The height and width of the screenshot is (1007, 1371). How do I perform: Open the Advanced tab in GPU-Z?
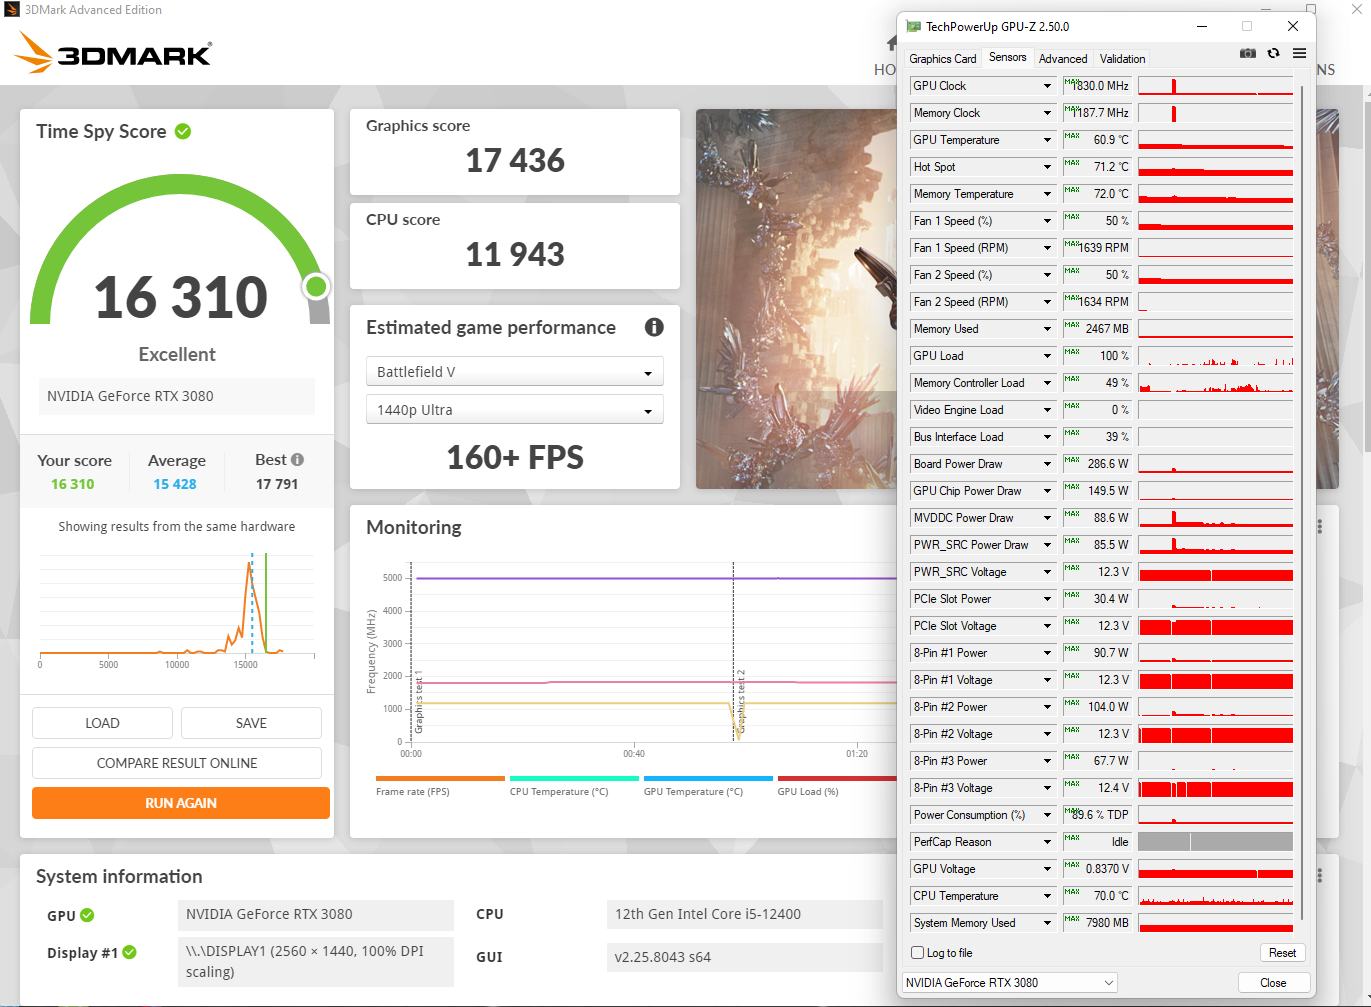click(1063, 59)
